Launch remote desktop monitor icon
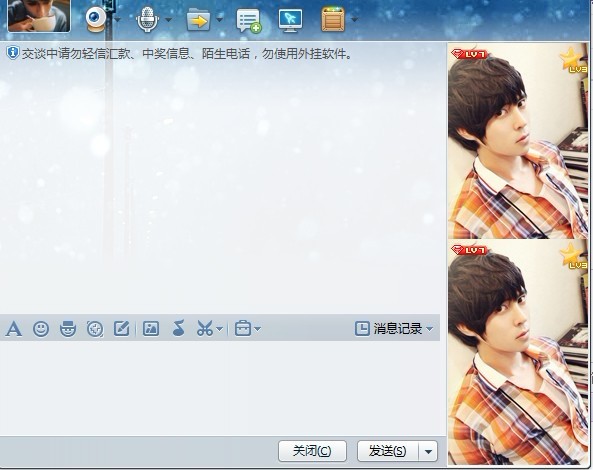This screenshot has width=593, height=470. [x=290, y=20]
